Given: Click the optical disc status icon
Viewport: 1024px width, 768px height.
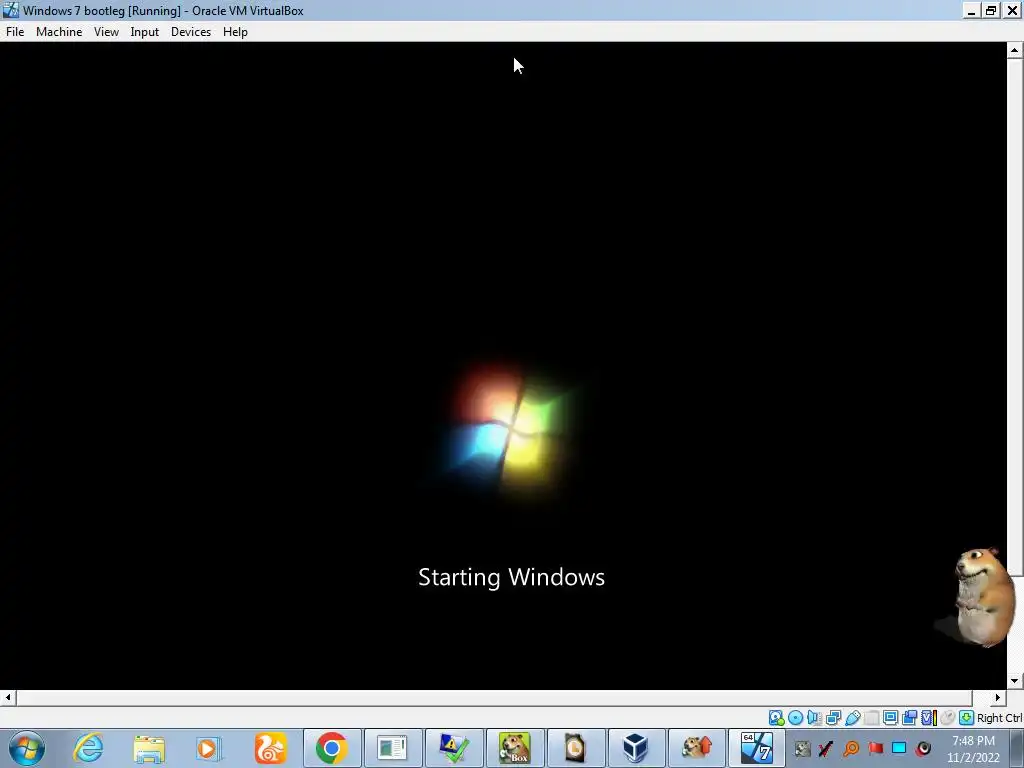Looking at the screenshot, I should [795, 718].
